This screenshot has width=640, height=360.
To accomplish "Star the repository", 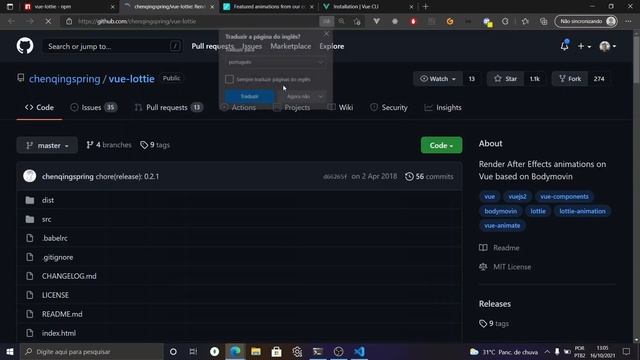I will 505,79.
